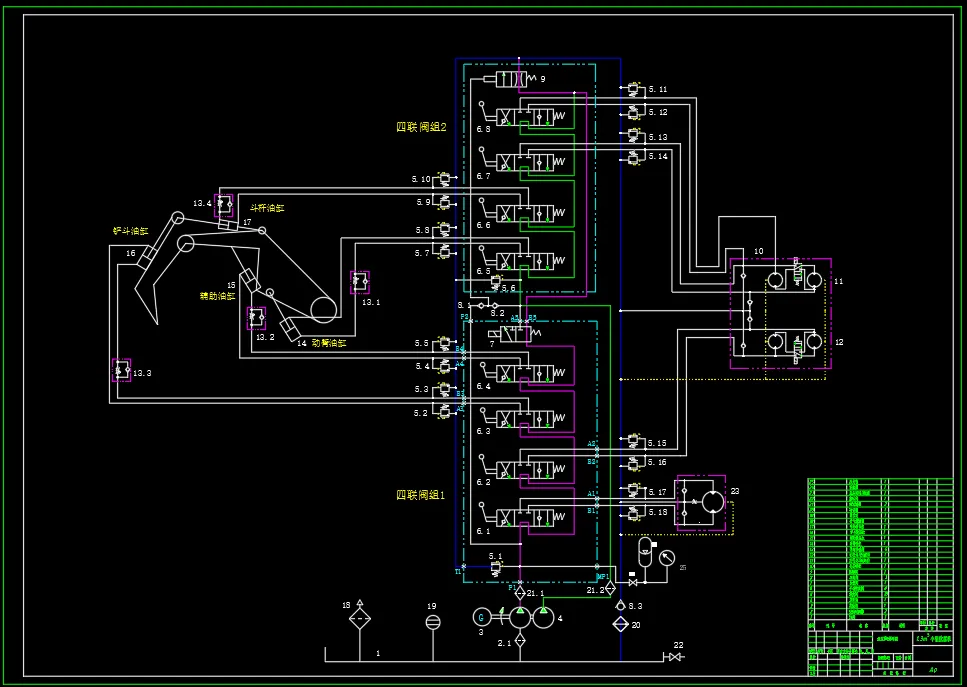The image size is (967, 687).
Task: Select relief valve symbol 5.7
Action: coord(443,251)
